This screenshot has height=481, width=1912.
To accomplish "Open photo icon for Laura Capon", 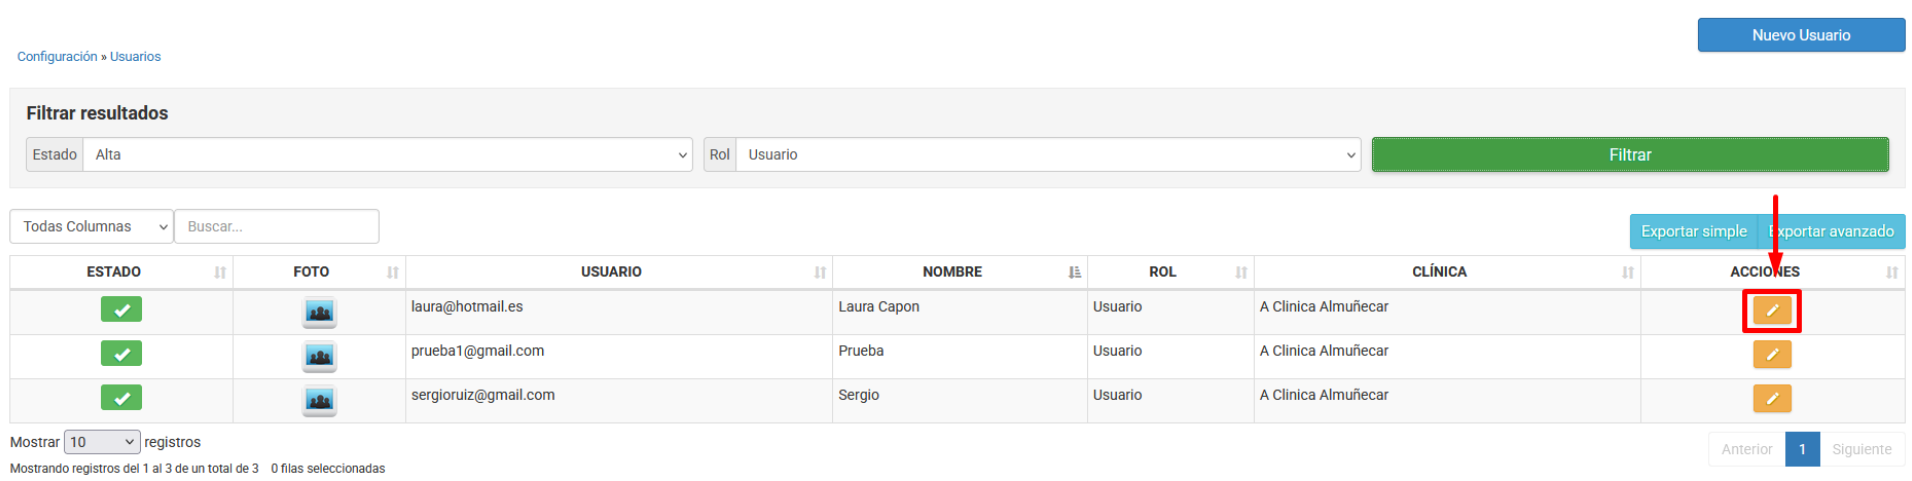I will (319, 312).
